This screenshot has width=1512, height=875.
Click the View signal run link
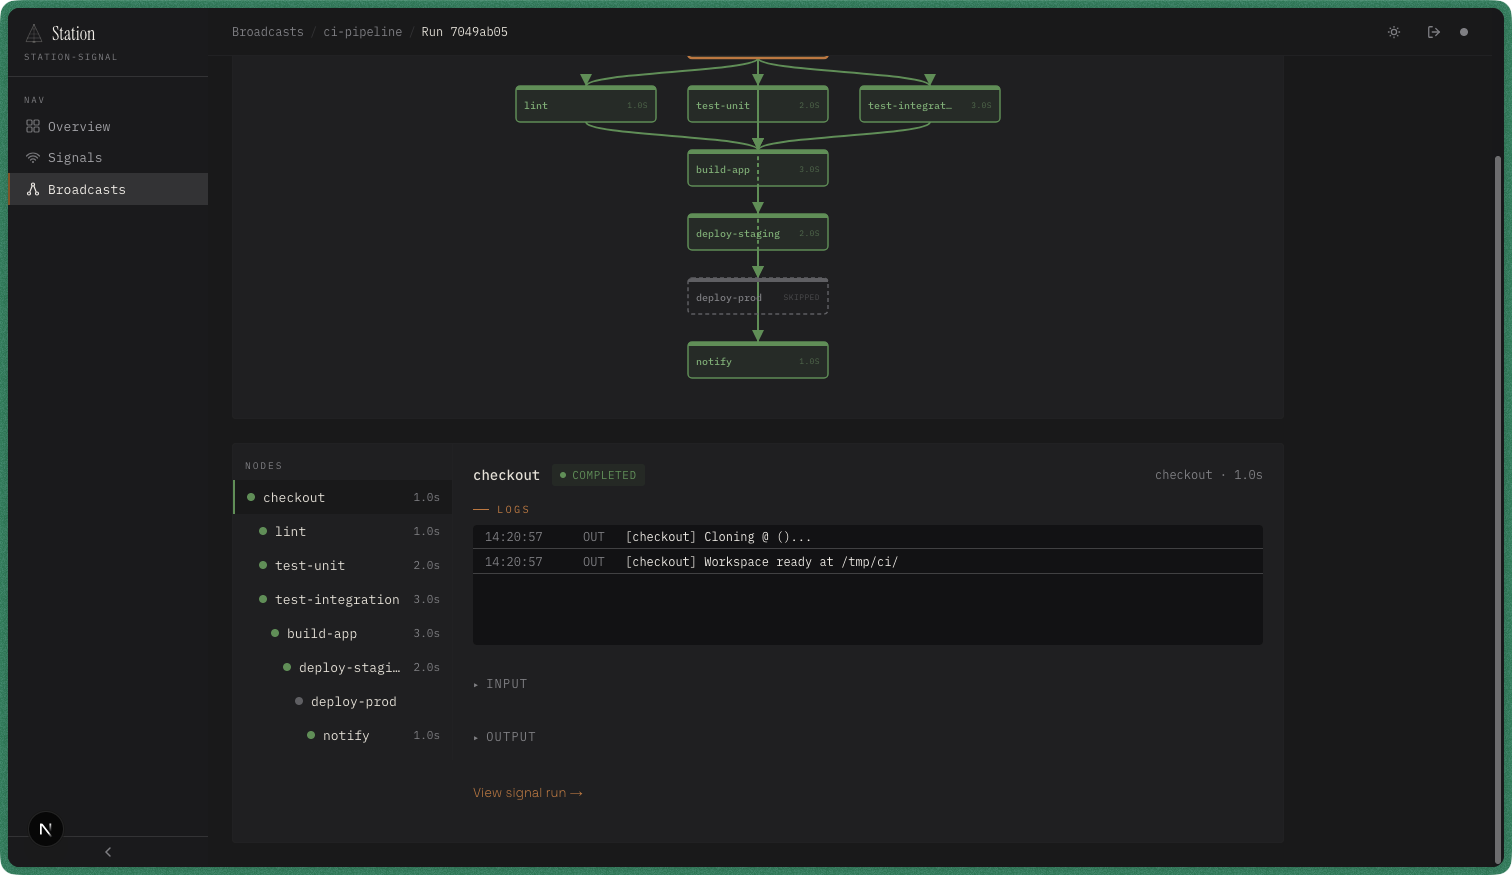[x=528, y=792]
